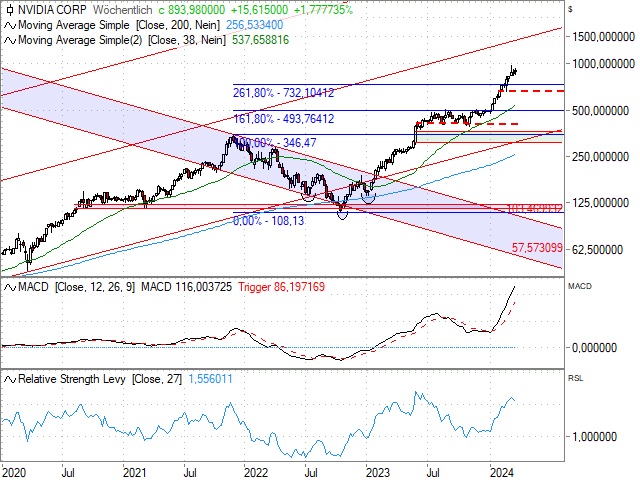Click the Fibonacci label 100,00% - 346,47
640x480 pixels.
[275, 143]
